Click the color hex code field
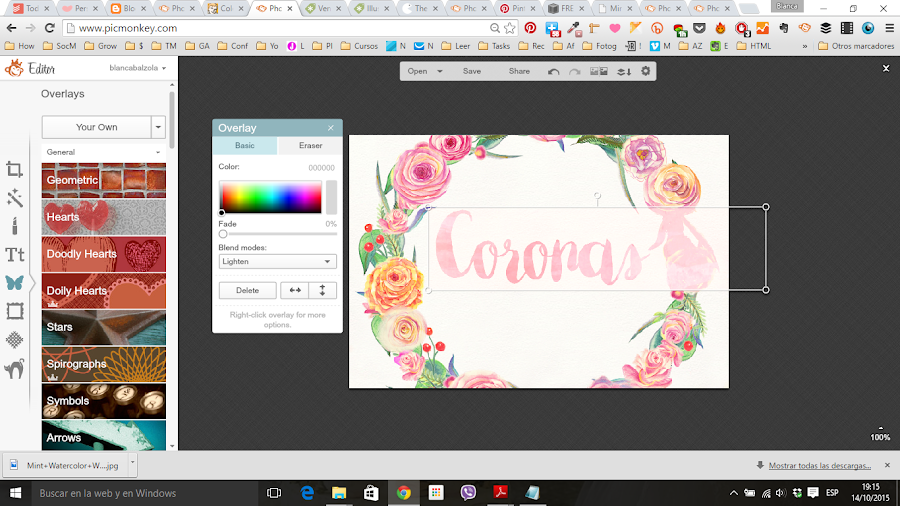 [321, 168]
